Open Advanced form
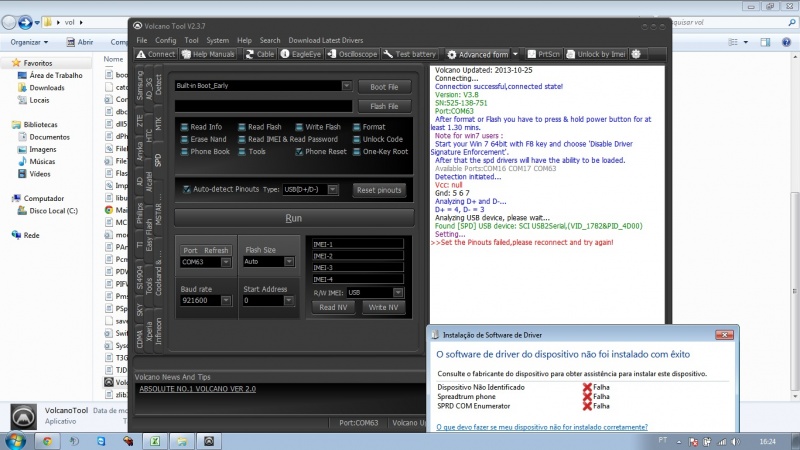800x450 pixels. (478, 54)
